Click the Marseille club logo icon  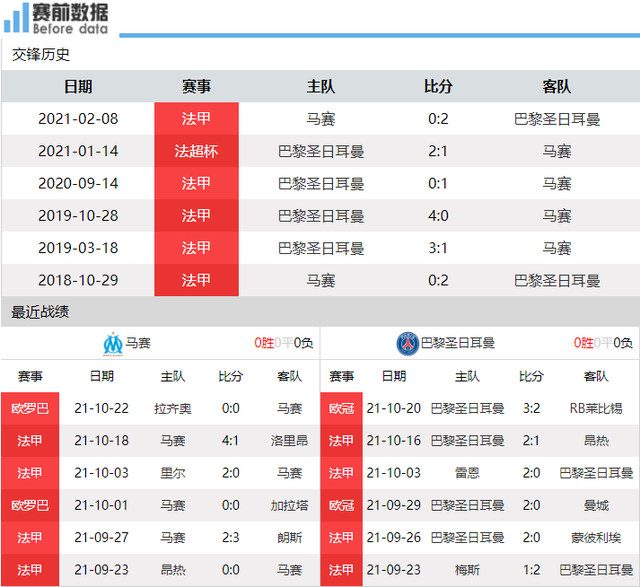pyautogui.click(x=113, y=344)
